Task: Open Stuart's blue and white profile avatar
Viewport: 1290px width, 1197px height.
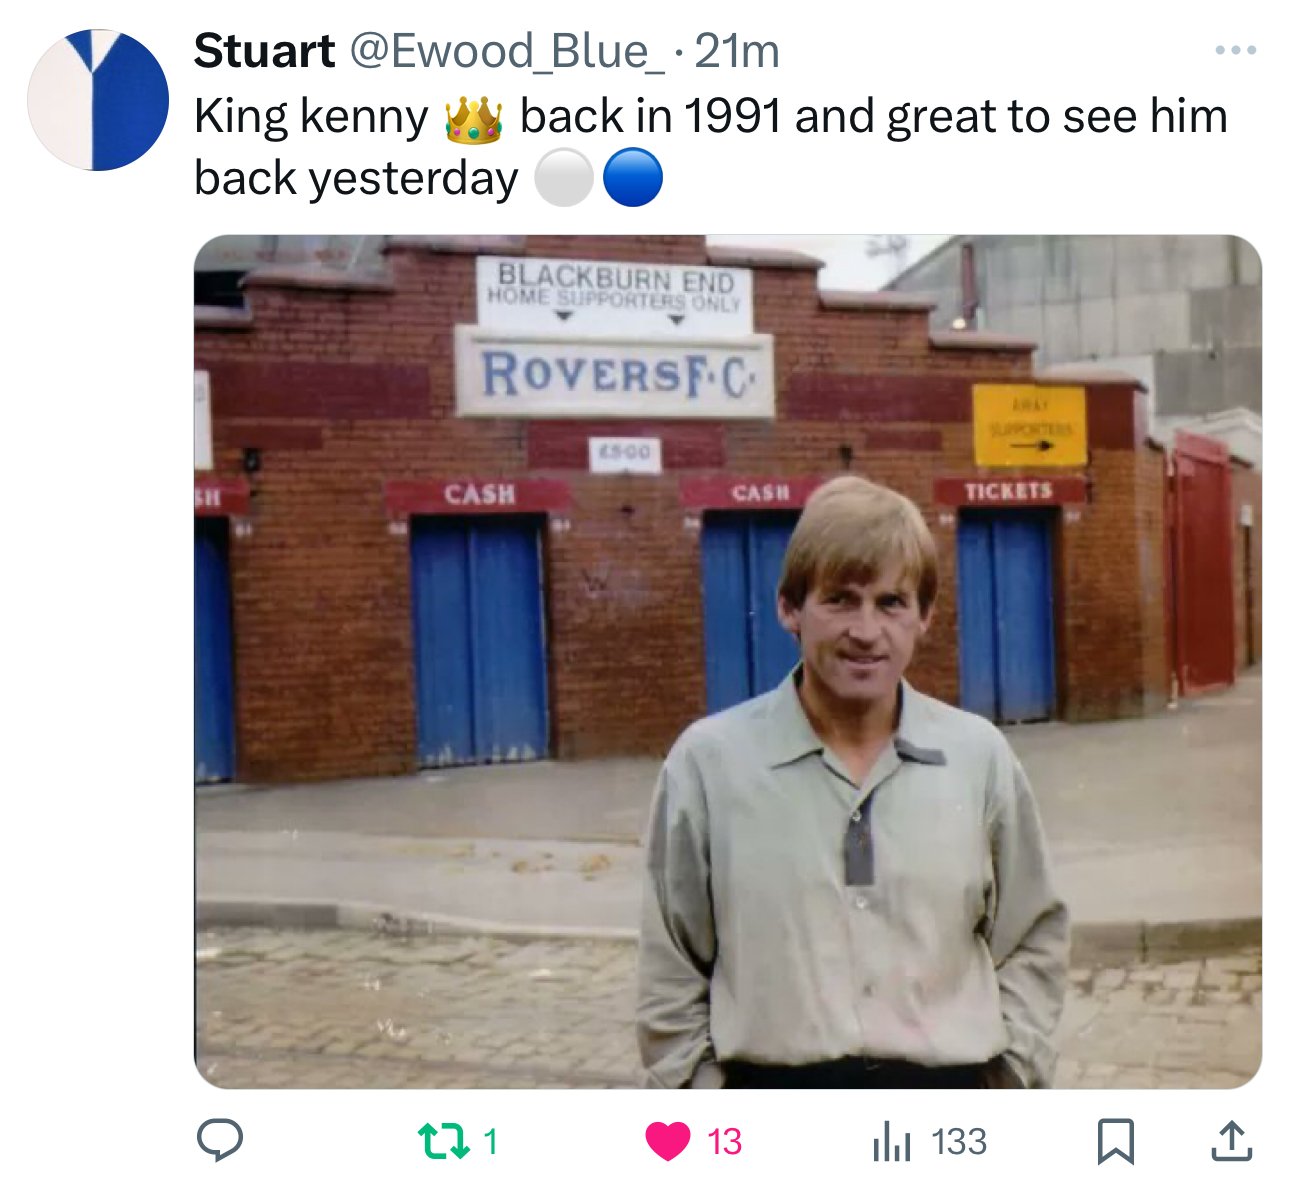Action: (x=98, y=99)
